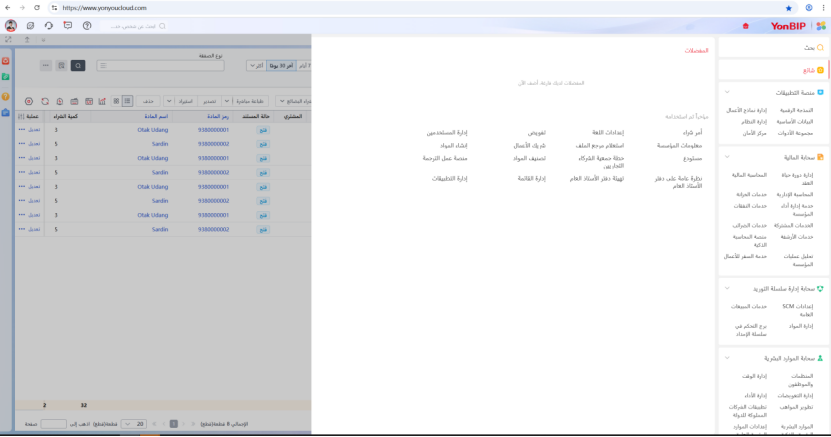Click current page 1 in pagination

tap(173, 424)
